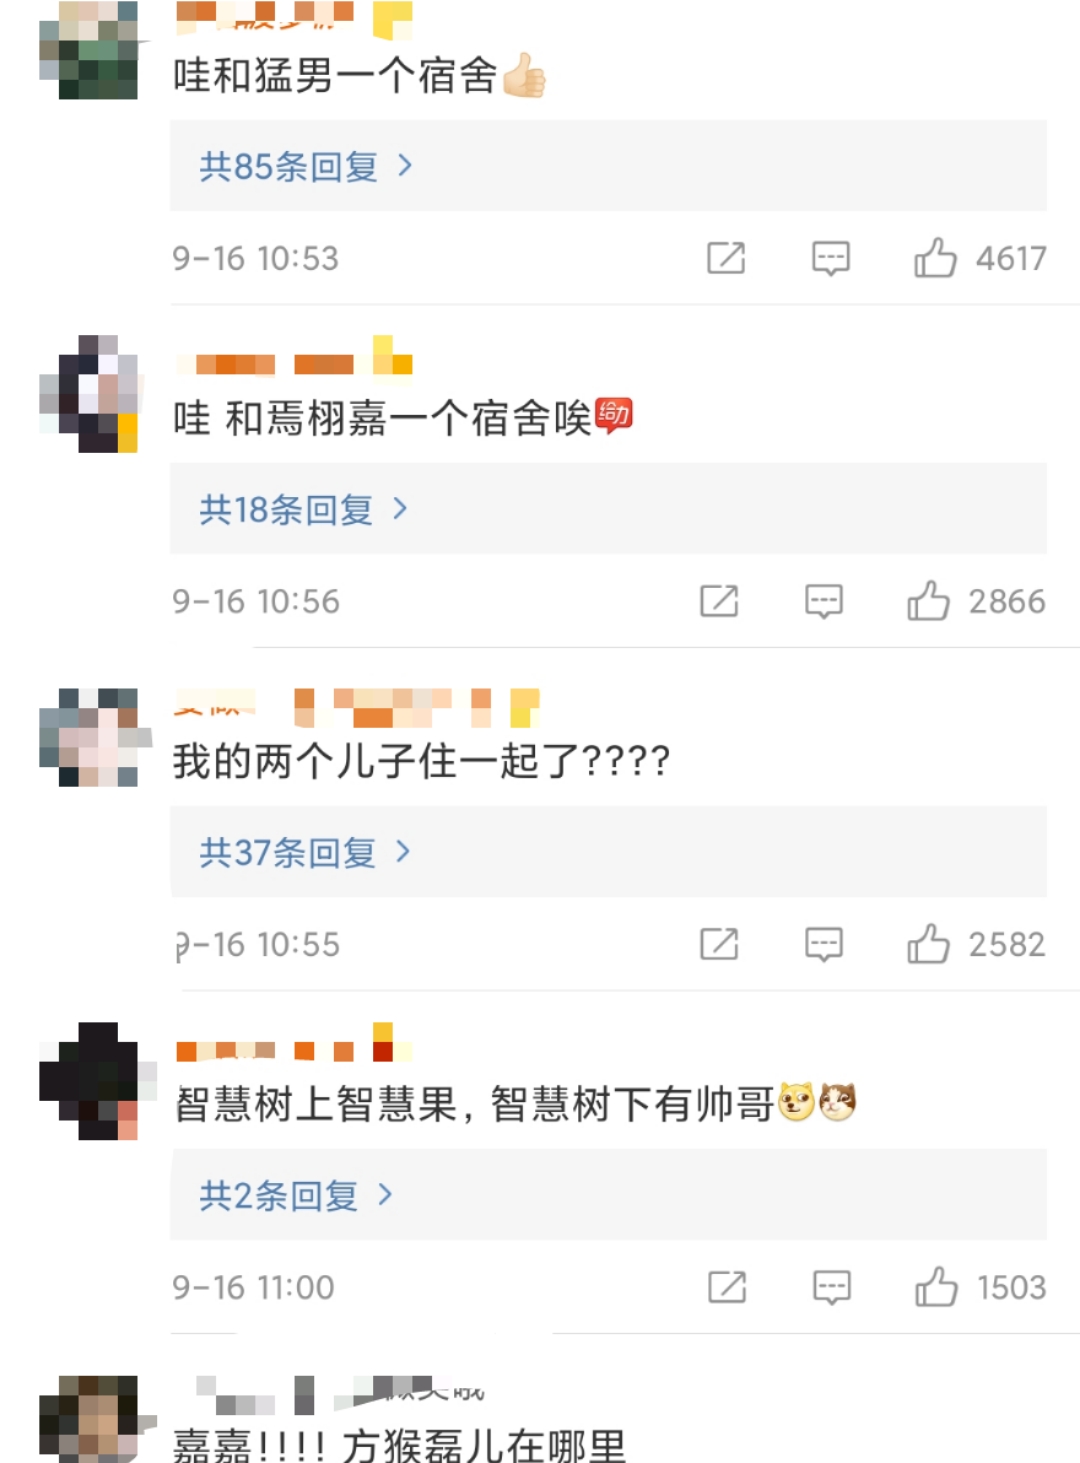Repost the comment posted 9-16 10:55
The width and height of the screenshot is (1080, 1463).
pos(719,944)
